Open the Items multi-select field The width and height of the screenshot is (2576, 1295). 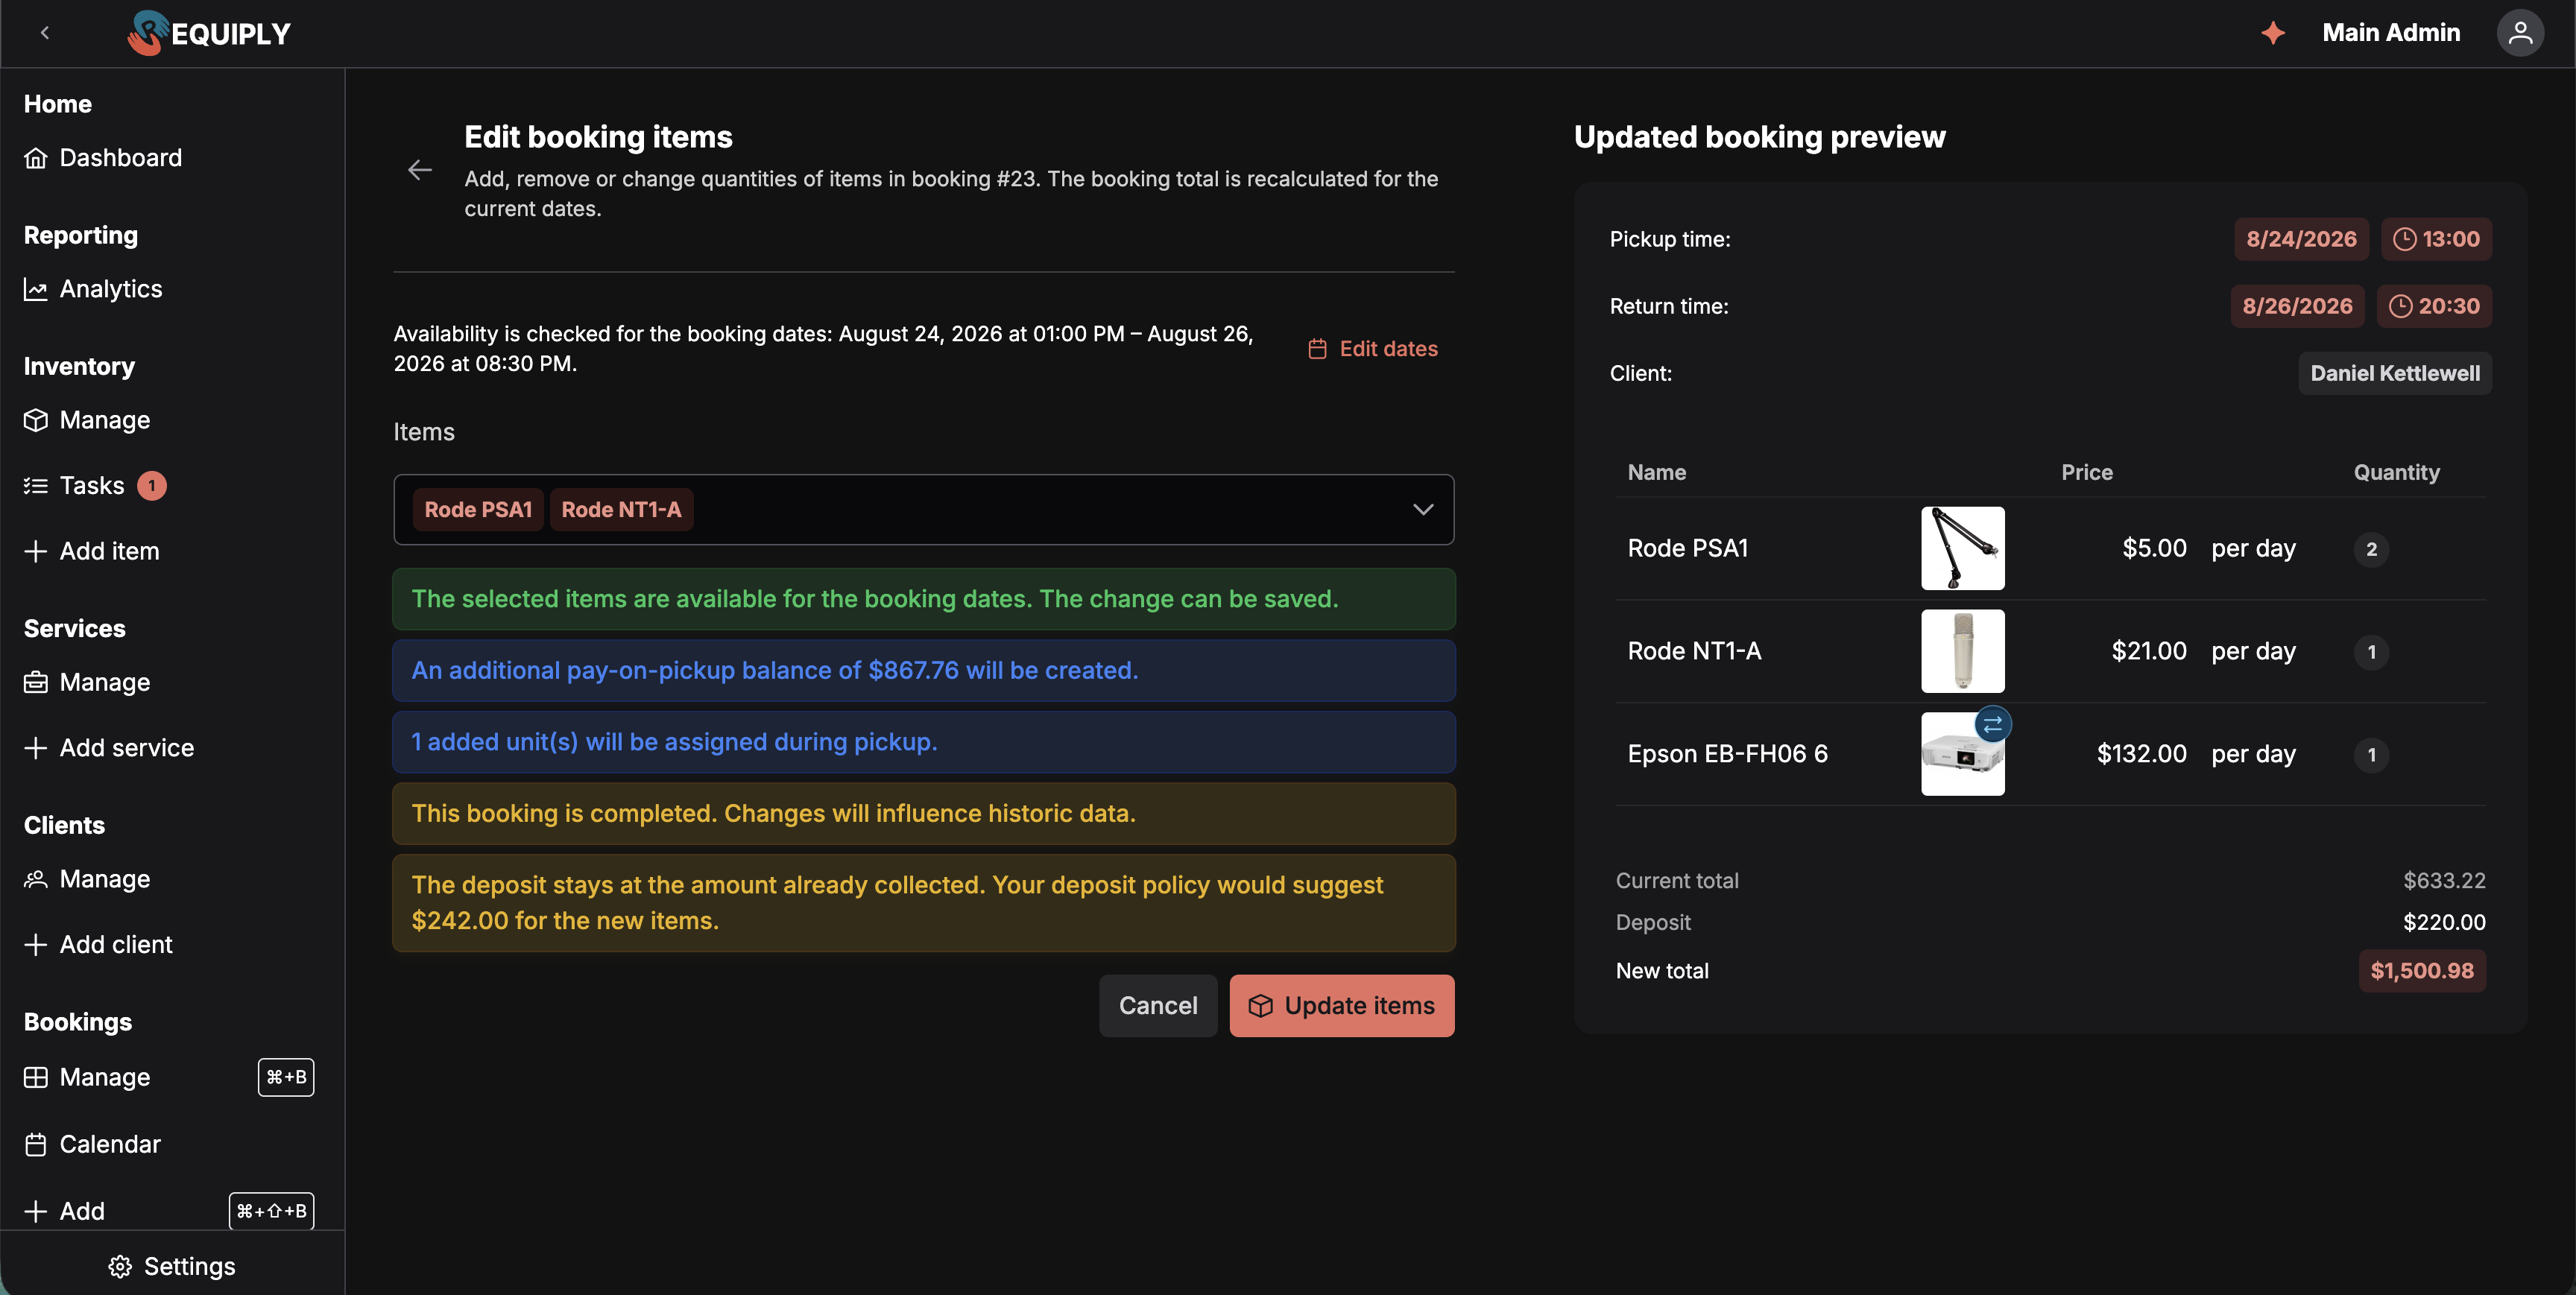(x=923, y=510)
